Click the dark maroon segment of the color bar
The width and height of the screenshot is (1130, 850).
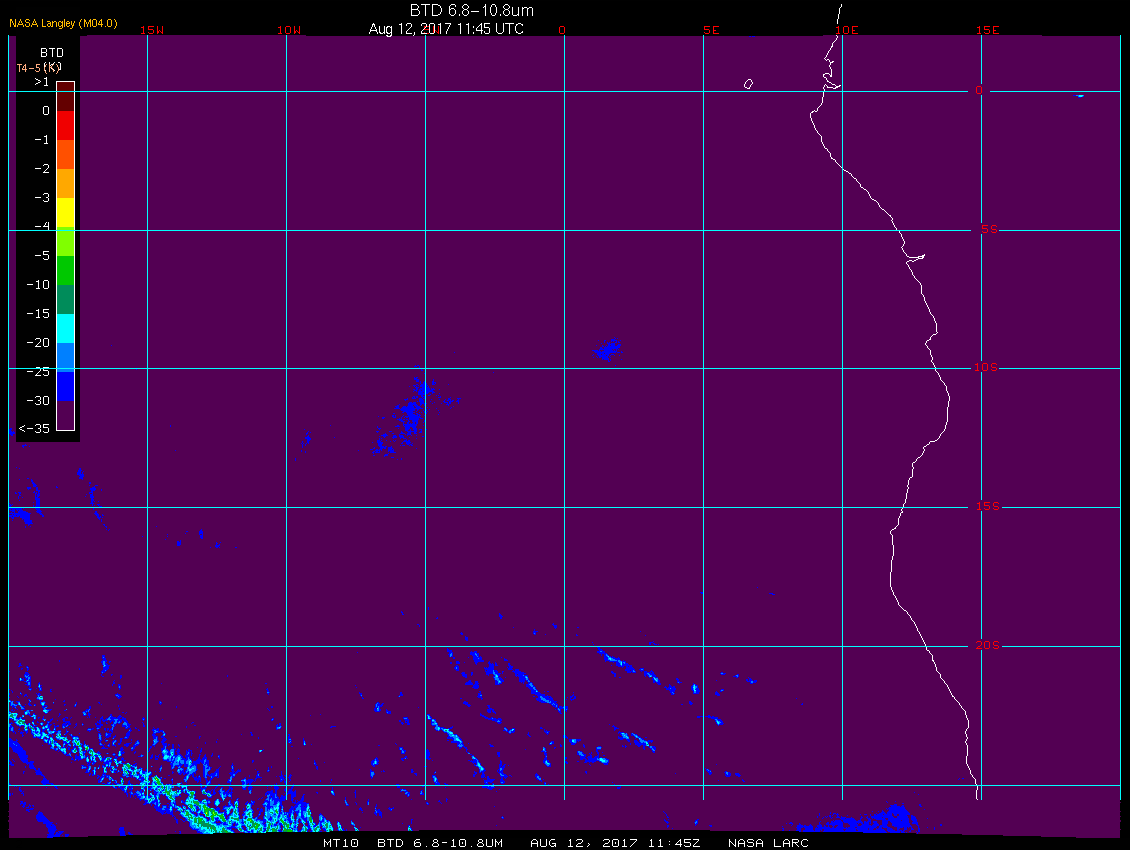coord(66,97)
